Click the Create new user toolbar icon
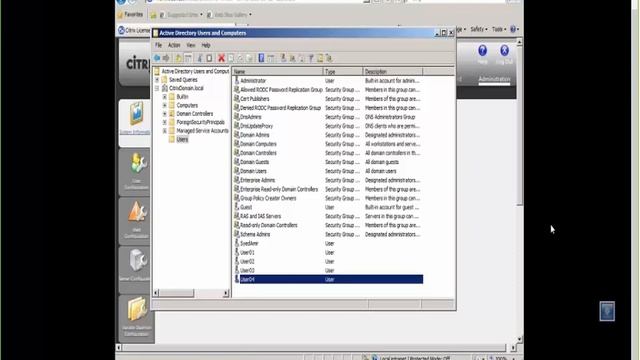Image resolution: width=640 pixels, height=360 pixels. [x=283, y=58]
